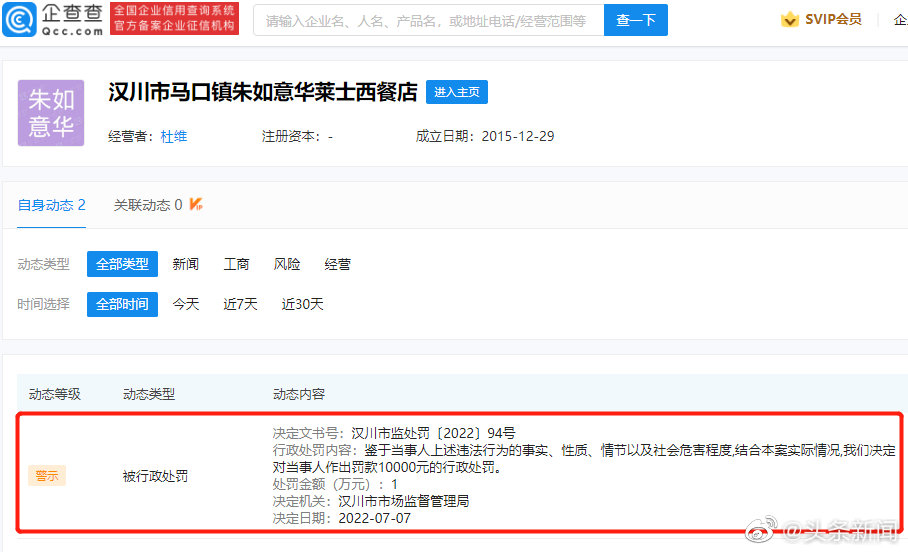This screenshot has width=908, height=552.
Task: Select the 全部类型 filter
Action: click(122, 264)
